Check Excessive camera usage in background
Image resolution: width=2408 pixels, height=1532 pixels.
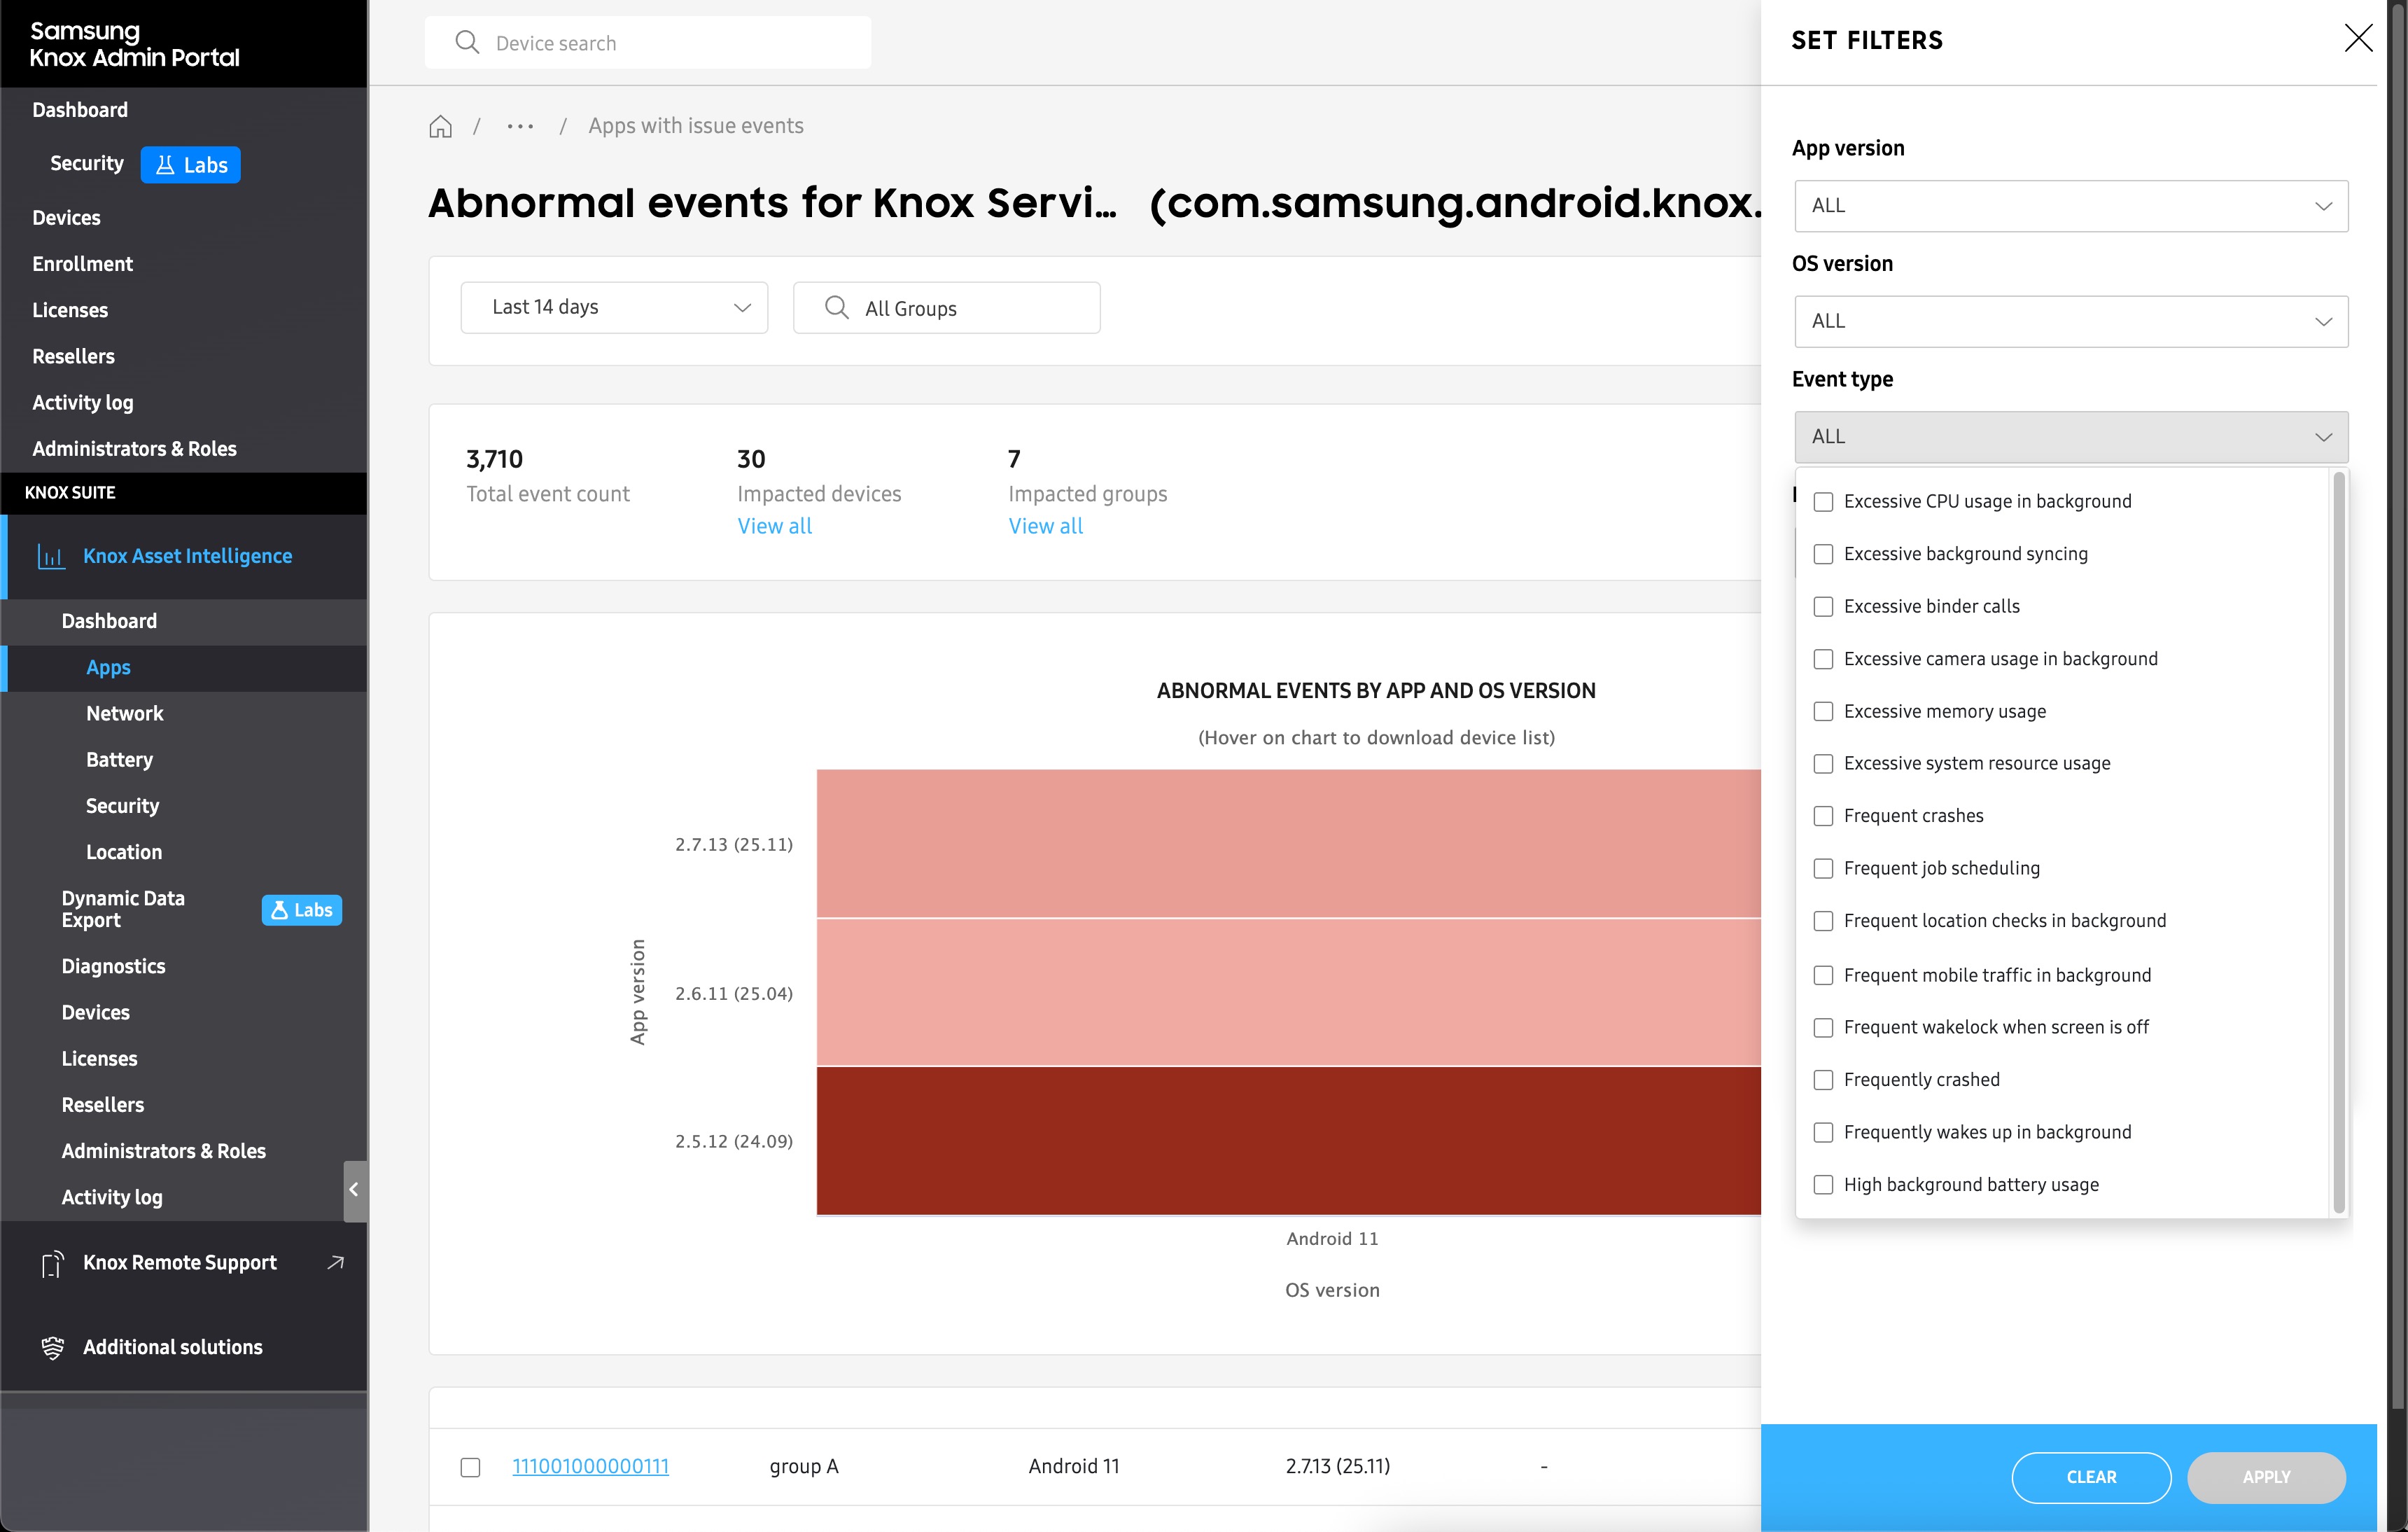[1823, 659]
